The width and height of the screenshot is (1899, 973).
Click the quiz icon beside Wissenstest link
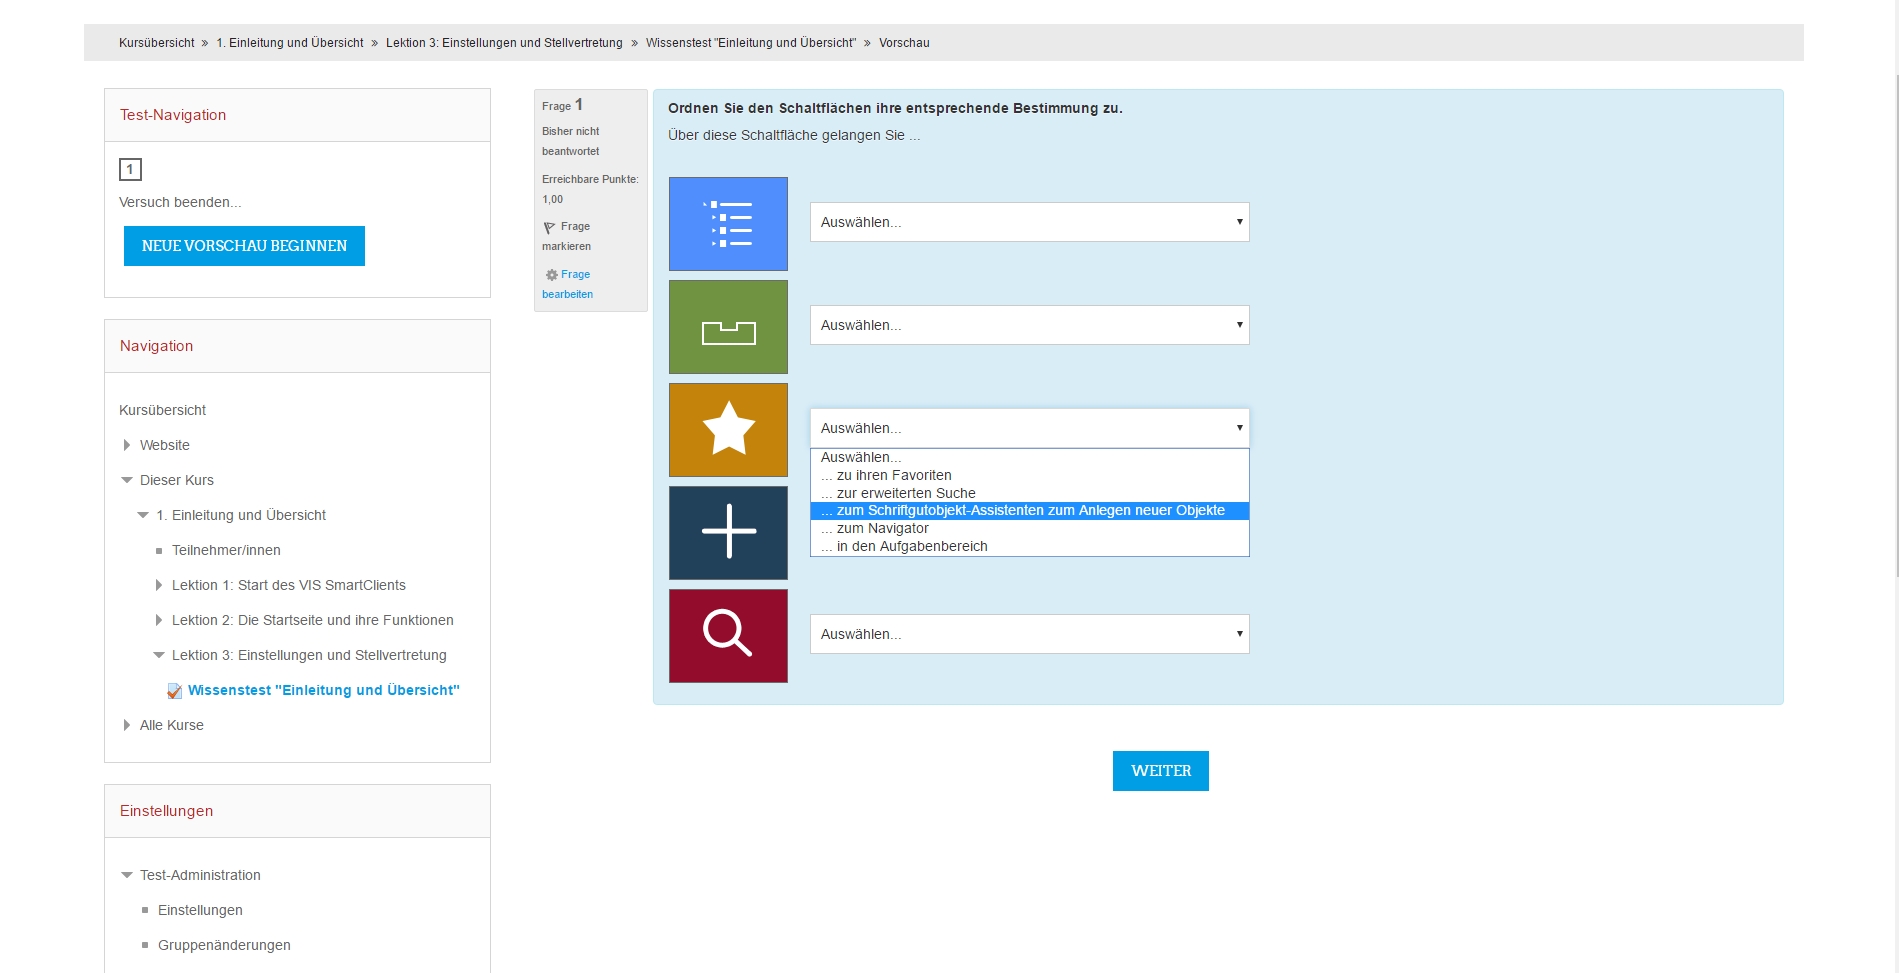175,691
